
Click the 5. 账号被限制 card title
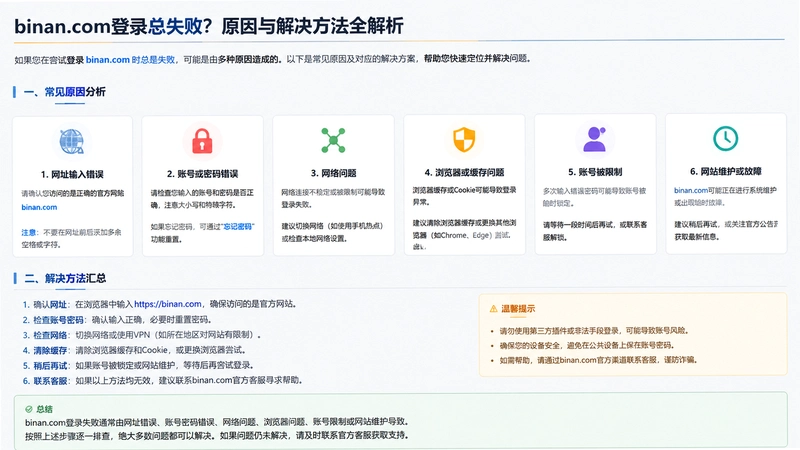pyautogui.click(x=595, y=172)
